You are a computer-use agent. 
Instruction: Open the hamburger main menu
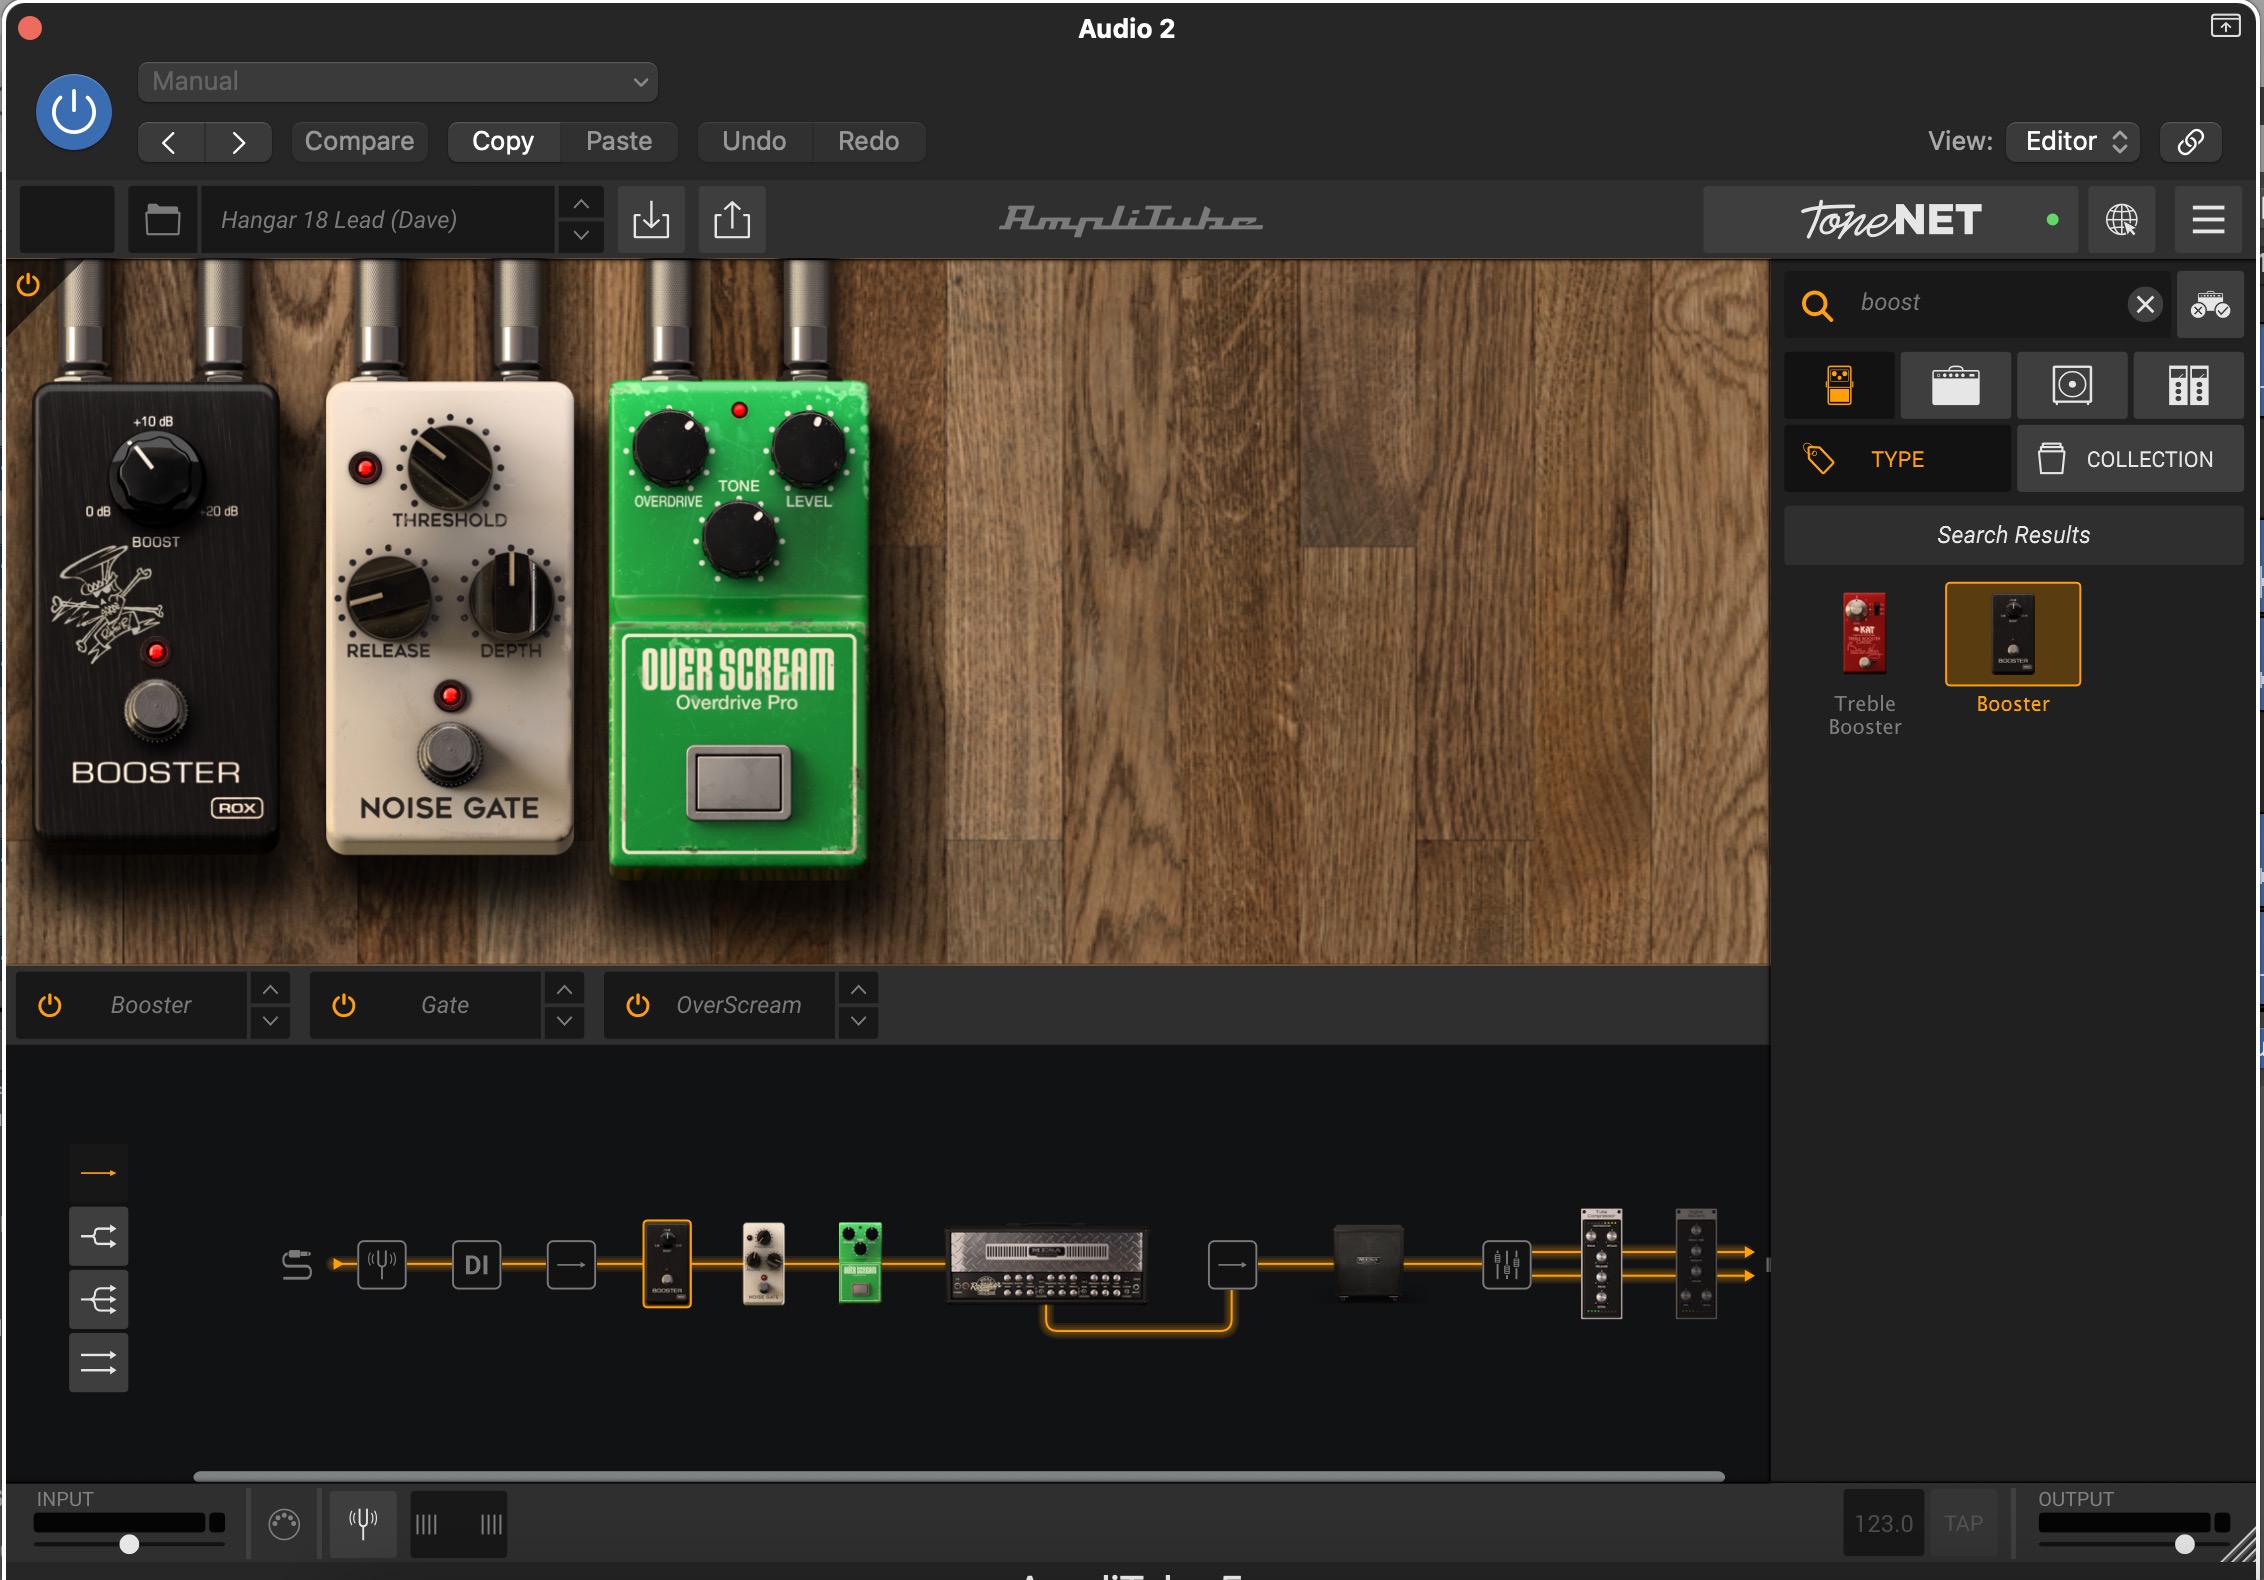pos(2208,219)
